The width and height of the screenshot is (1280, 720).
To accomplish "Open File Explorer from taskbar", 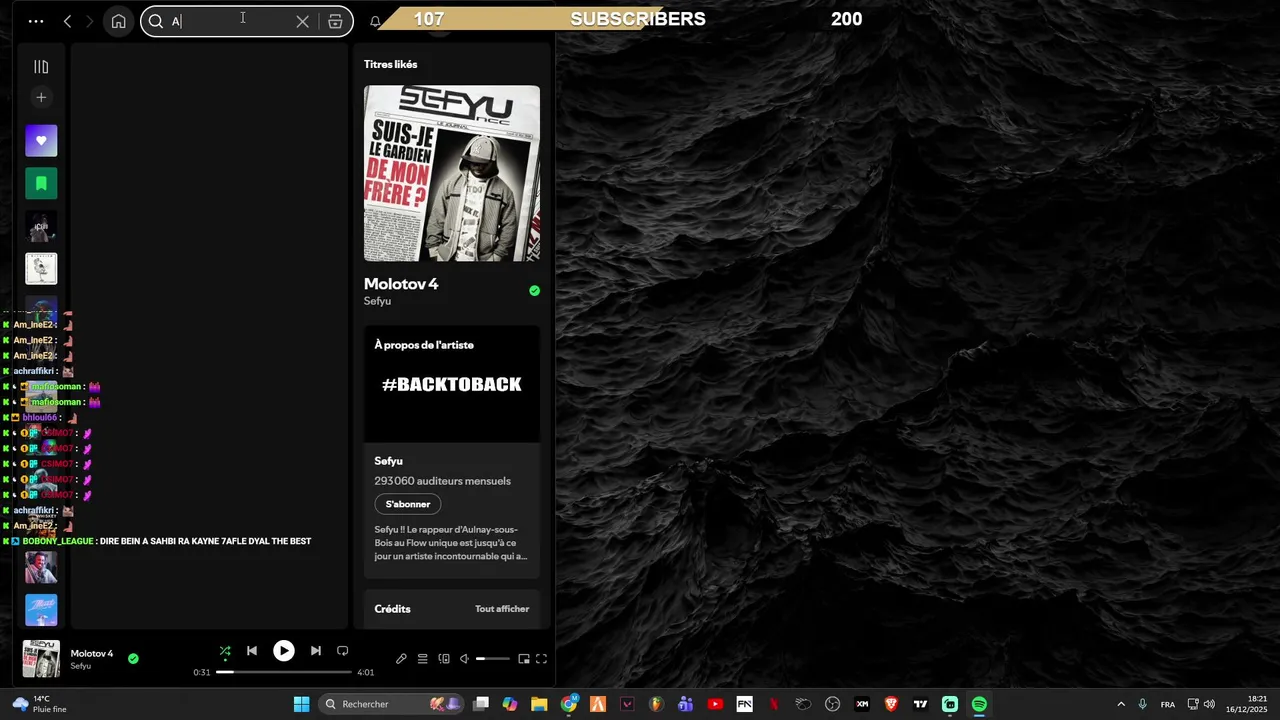I will click(539, 704).
